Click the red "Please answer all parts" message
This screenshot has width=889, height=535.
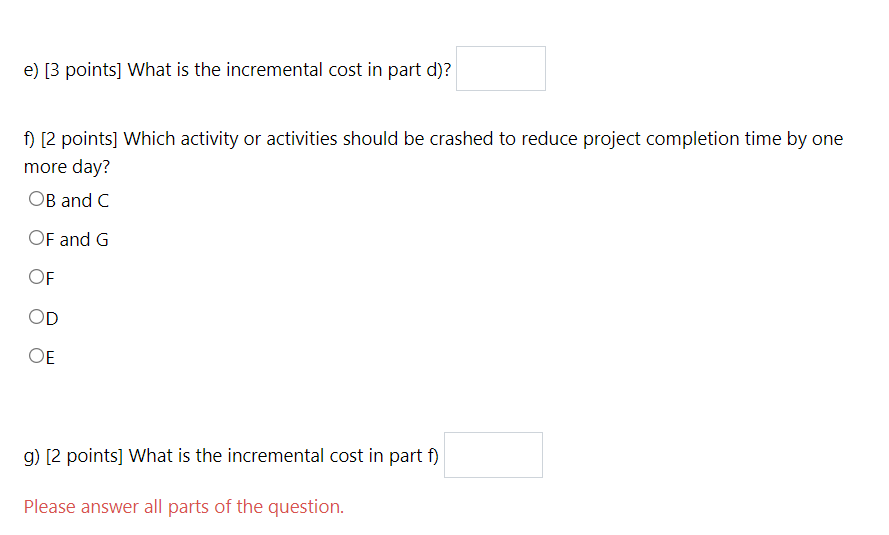click(184, 507)
